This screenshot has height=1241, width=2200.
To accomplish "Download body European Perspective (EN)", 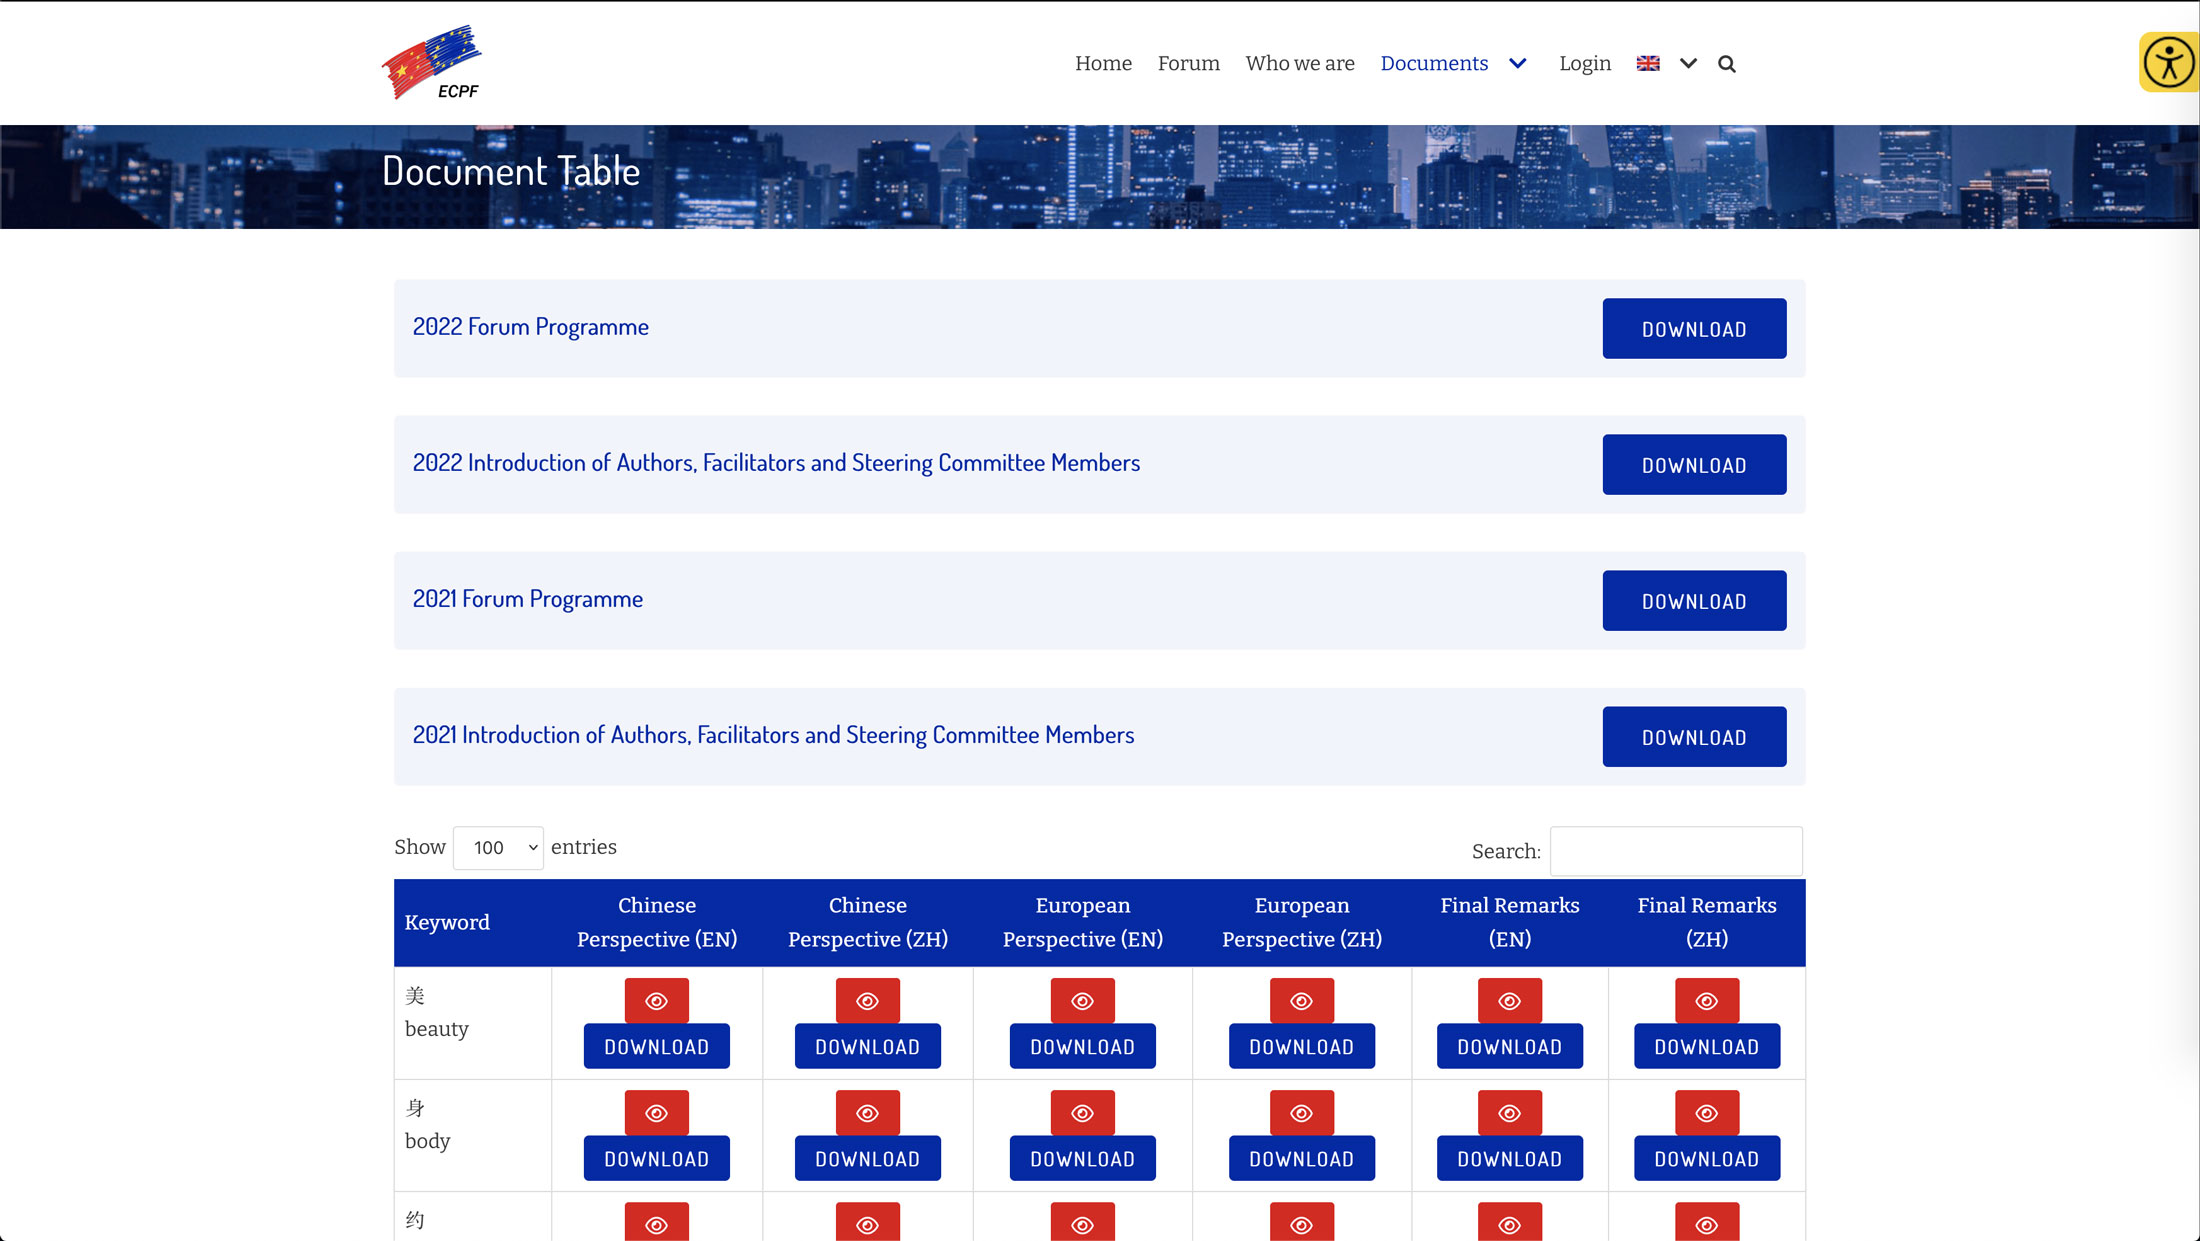I will (1083, 1158).
